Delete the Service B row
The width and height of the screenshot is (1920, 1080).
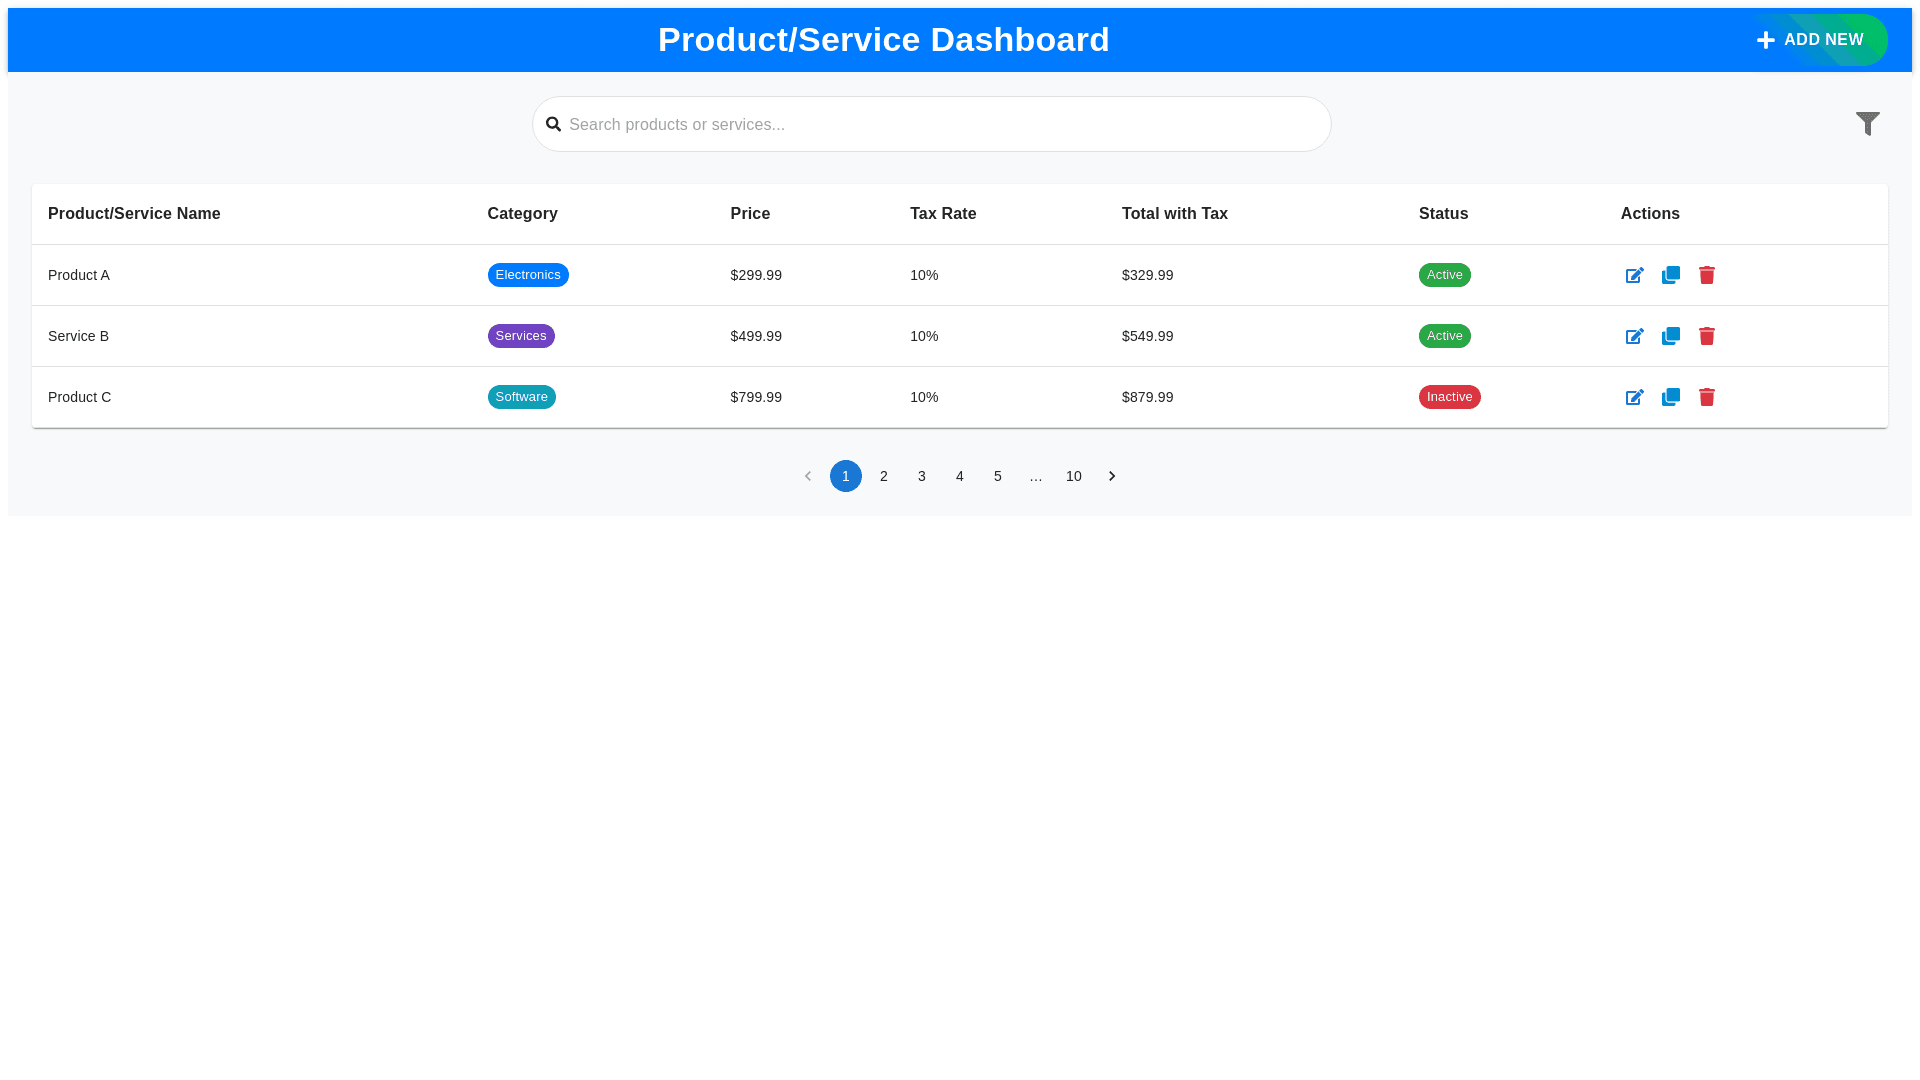click(1706, 336)
